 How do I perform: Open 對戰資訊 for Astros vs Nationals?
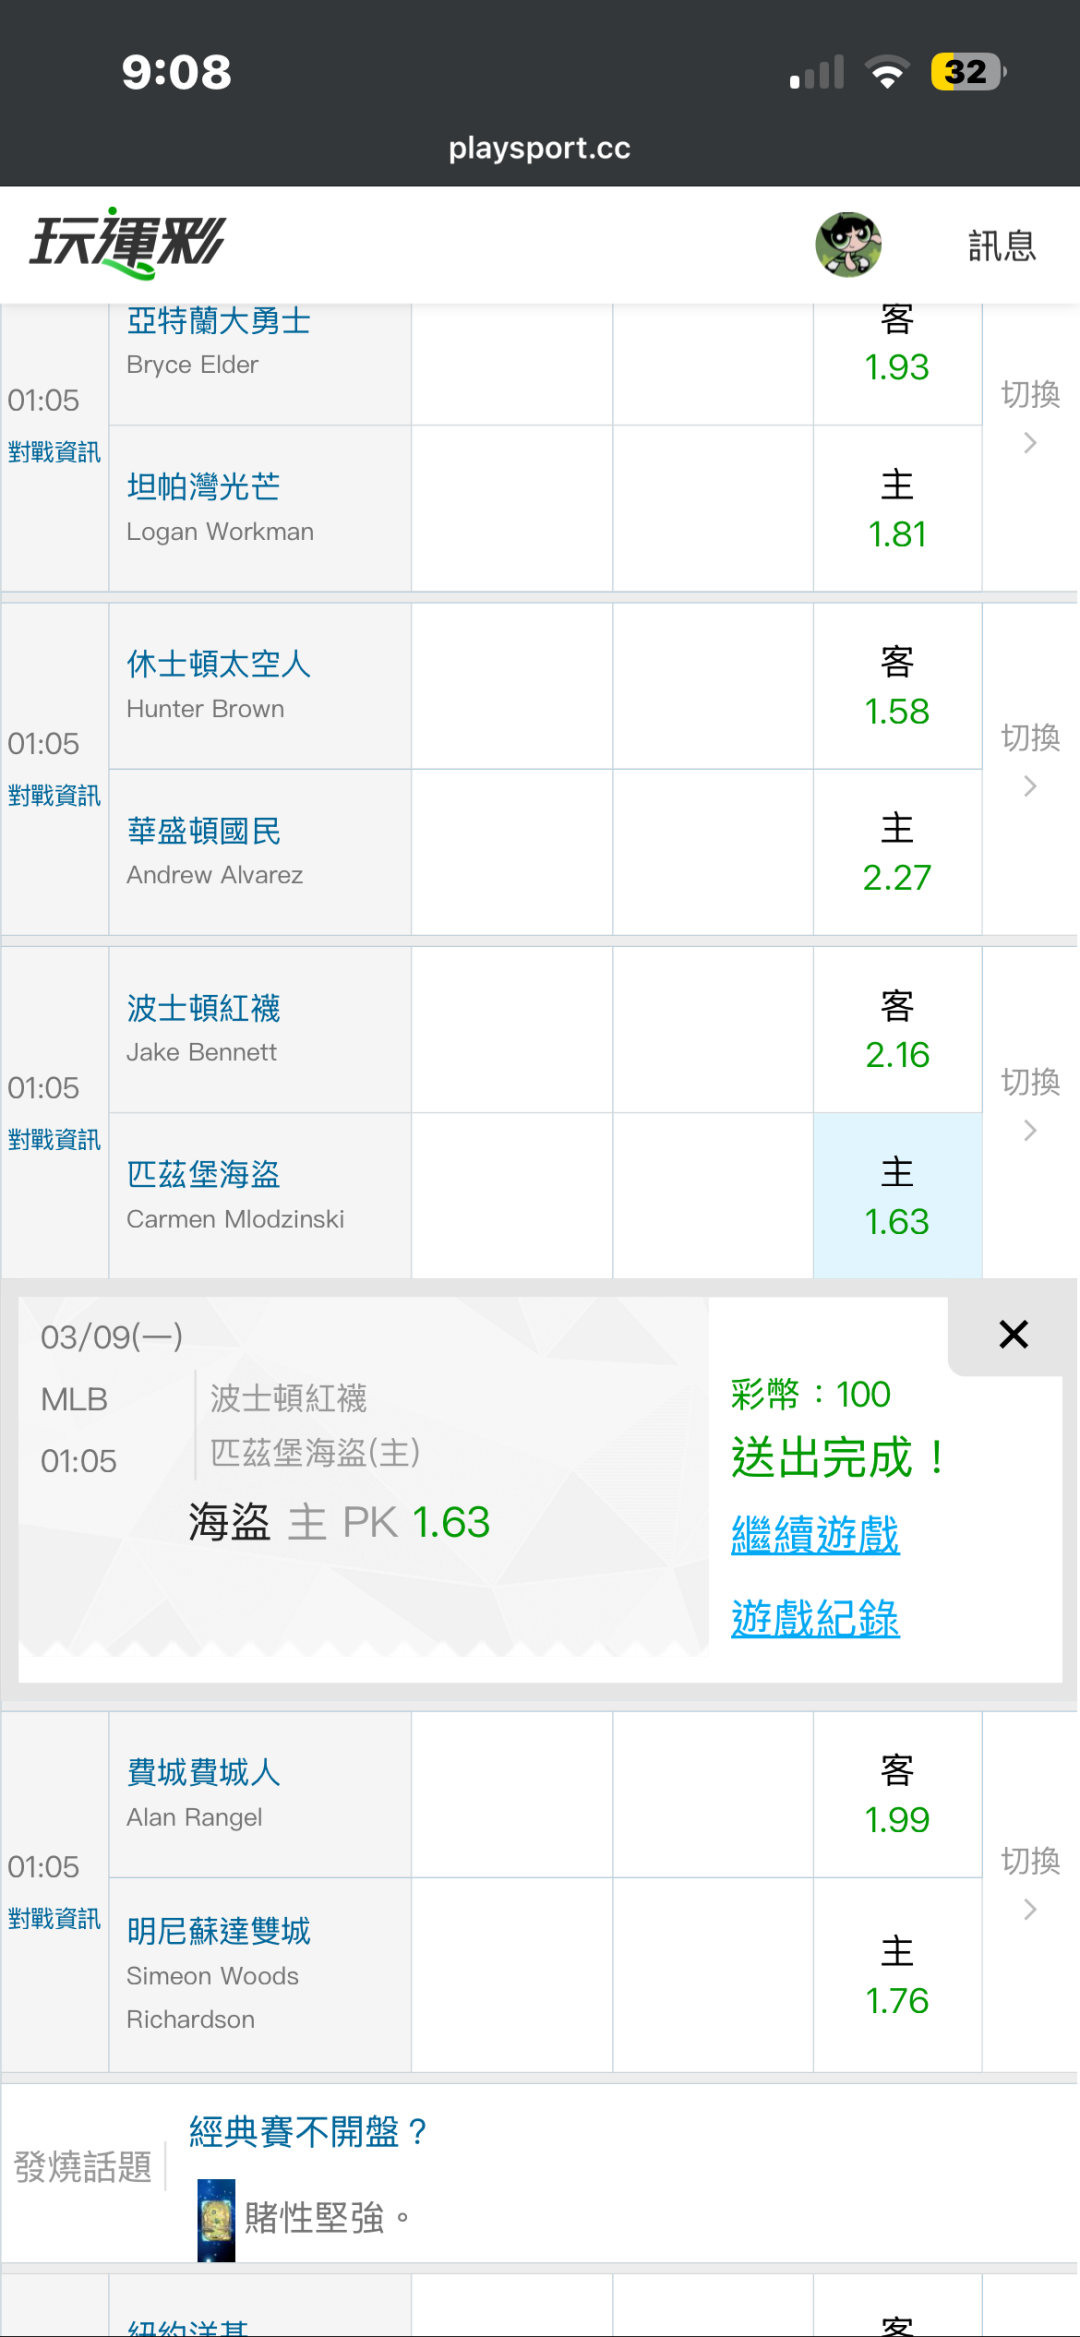(x=54, y=796)
